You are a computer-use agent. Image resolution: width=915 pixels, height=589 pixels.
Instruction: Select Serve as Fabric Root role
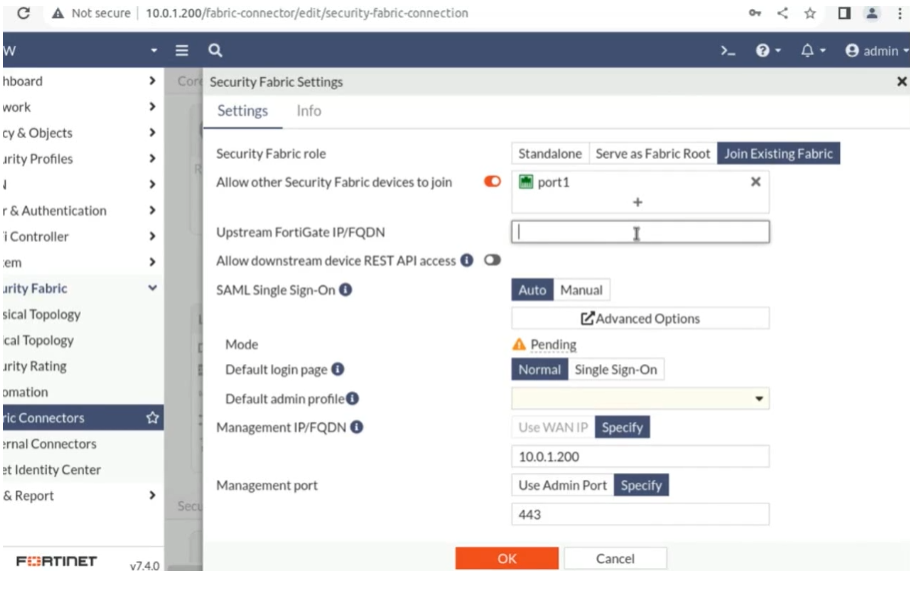coord(652,154)
